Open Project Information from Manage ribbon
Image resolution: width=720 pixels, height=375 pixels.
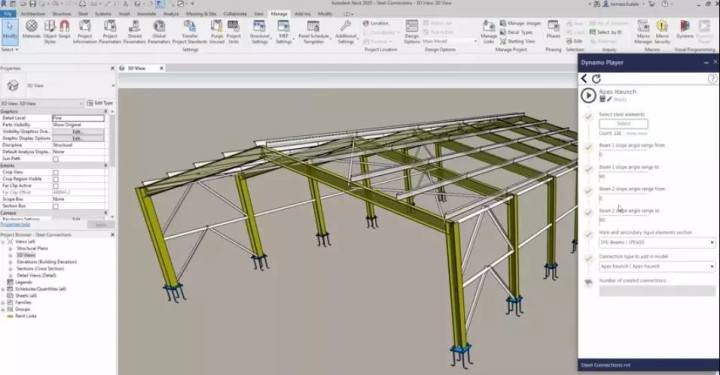point(84,32)
